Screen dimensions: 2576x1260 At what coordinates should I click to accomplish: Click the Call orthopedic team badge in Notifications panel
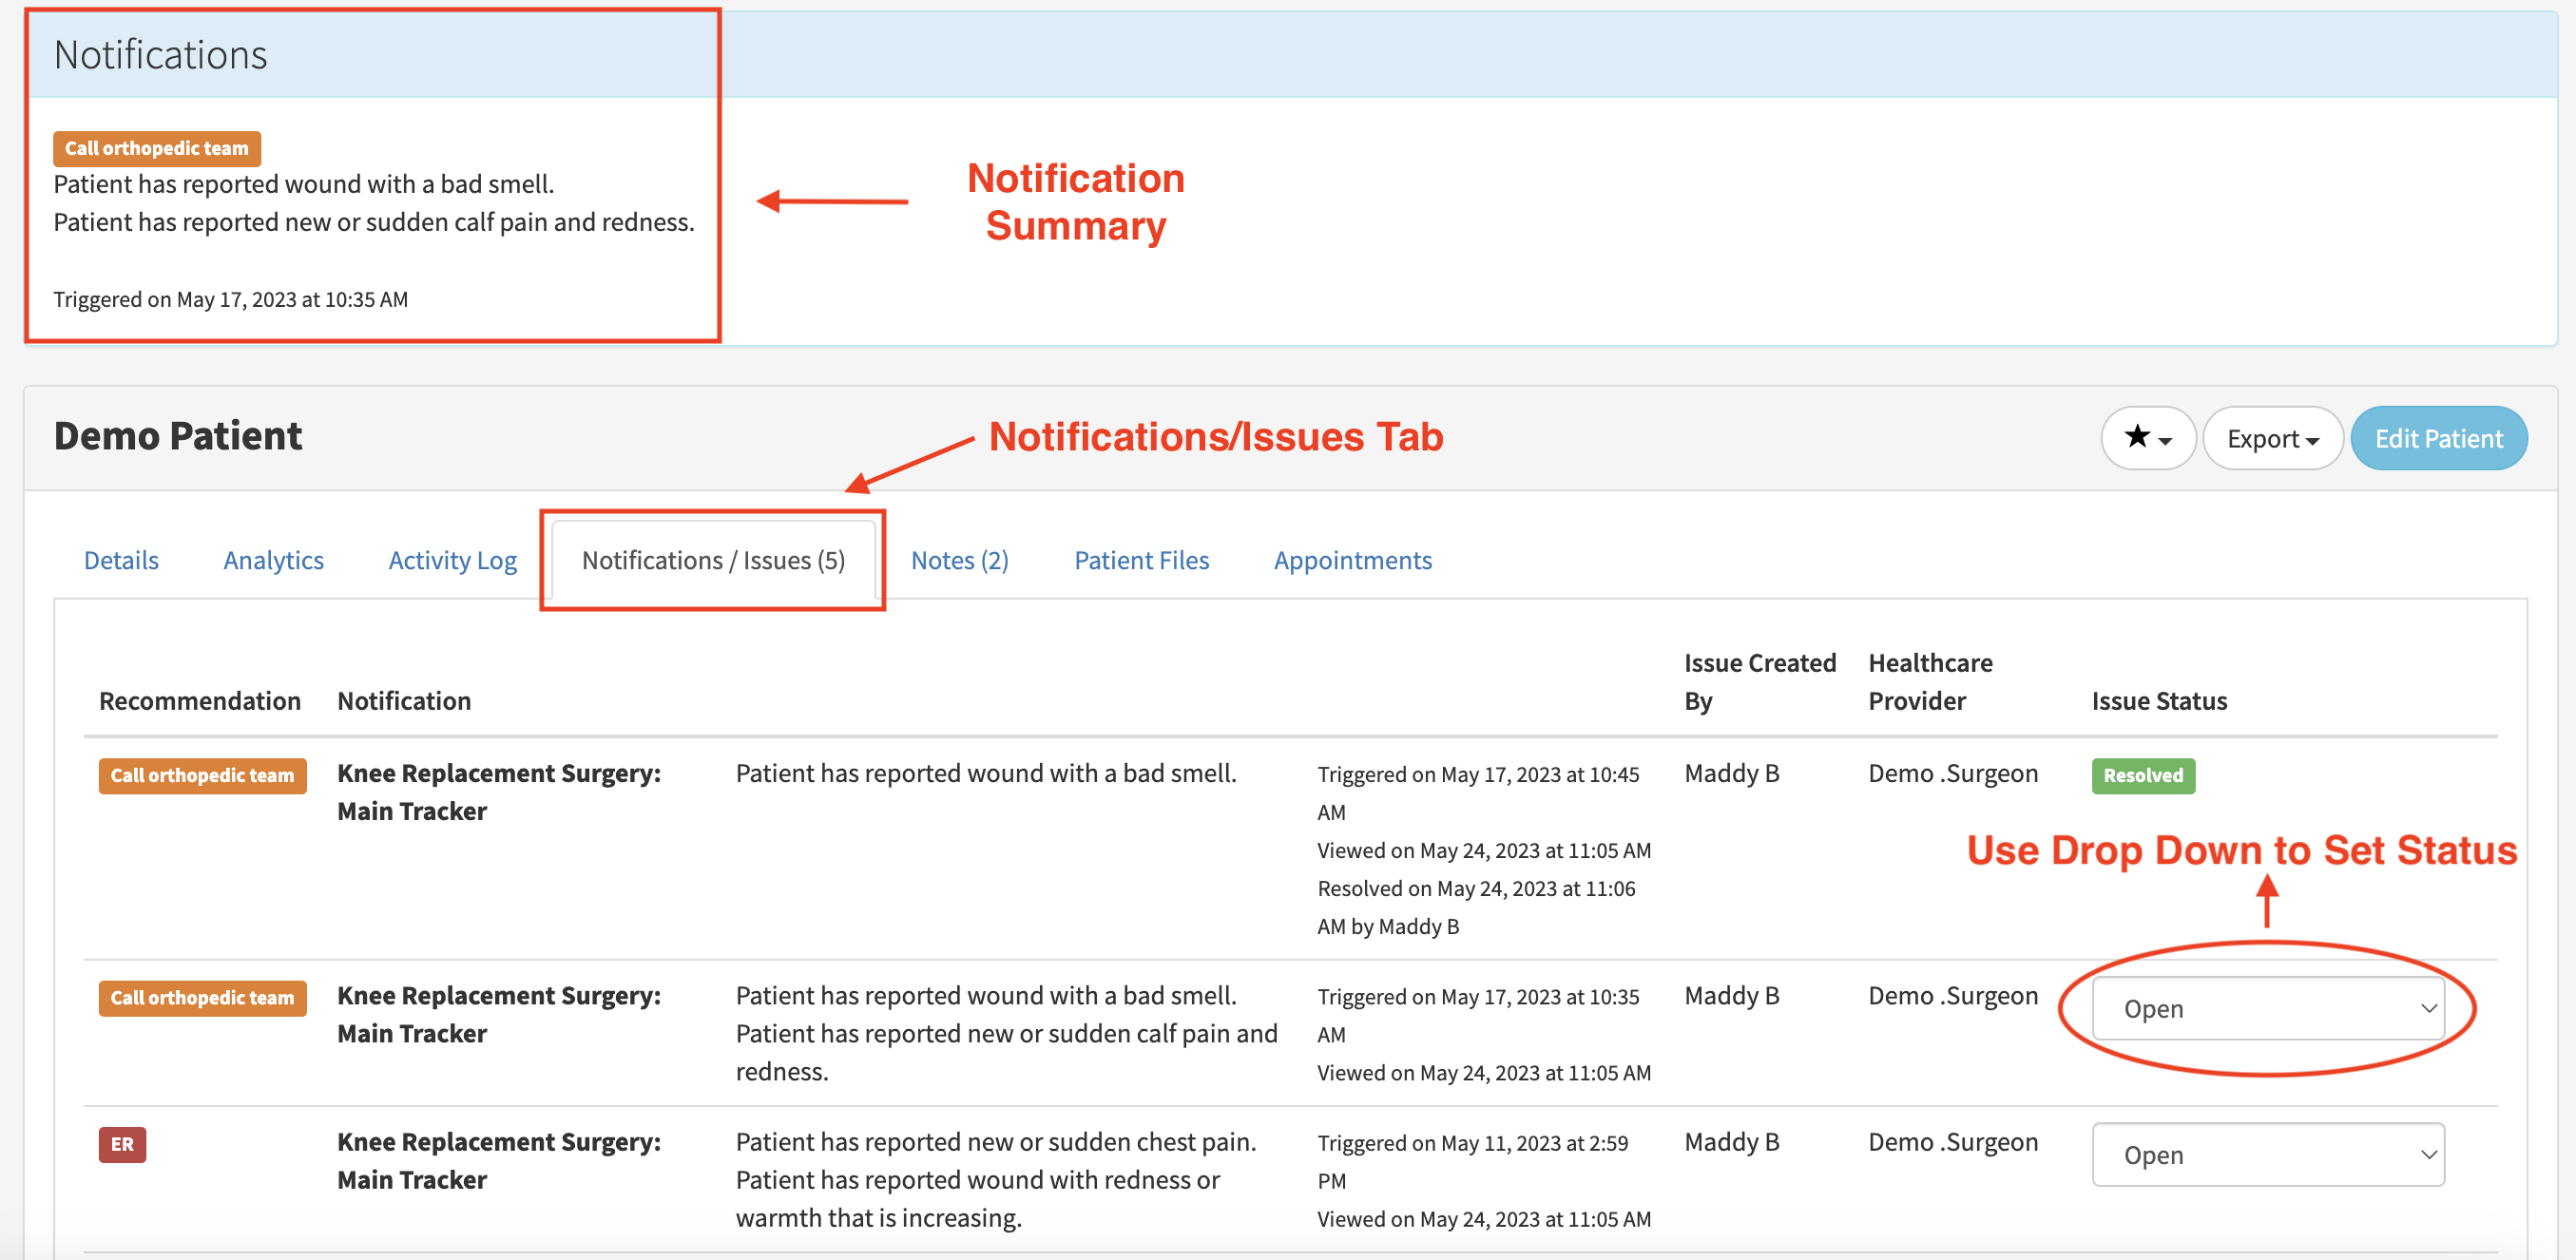157,148
